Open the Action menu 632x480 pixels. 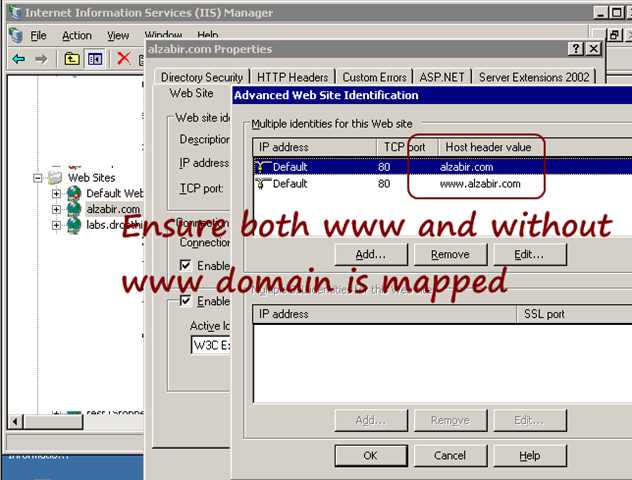[77, 36]
